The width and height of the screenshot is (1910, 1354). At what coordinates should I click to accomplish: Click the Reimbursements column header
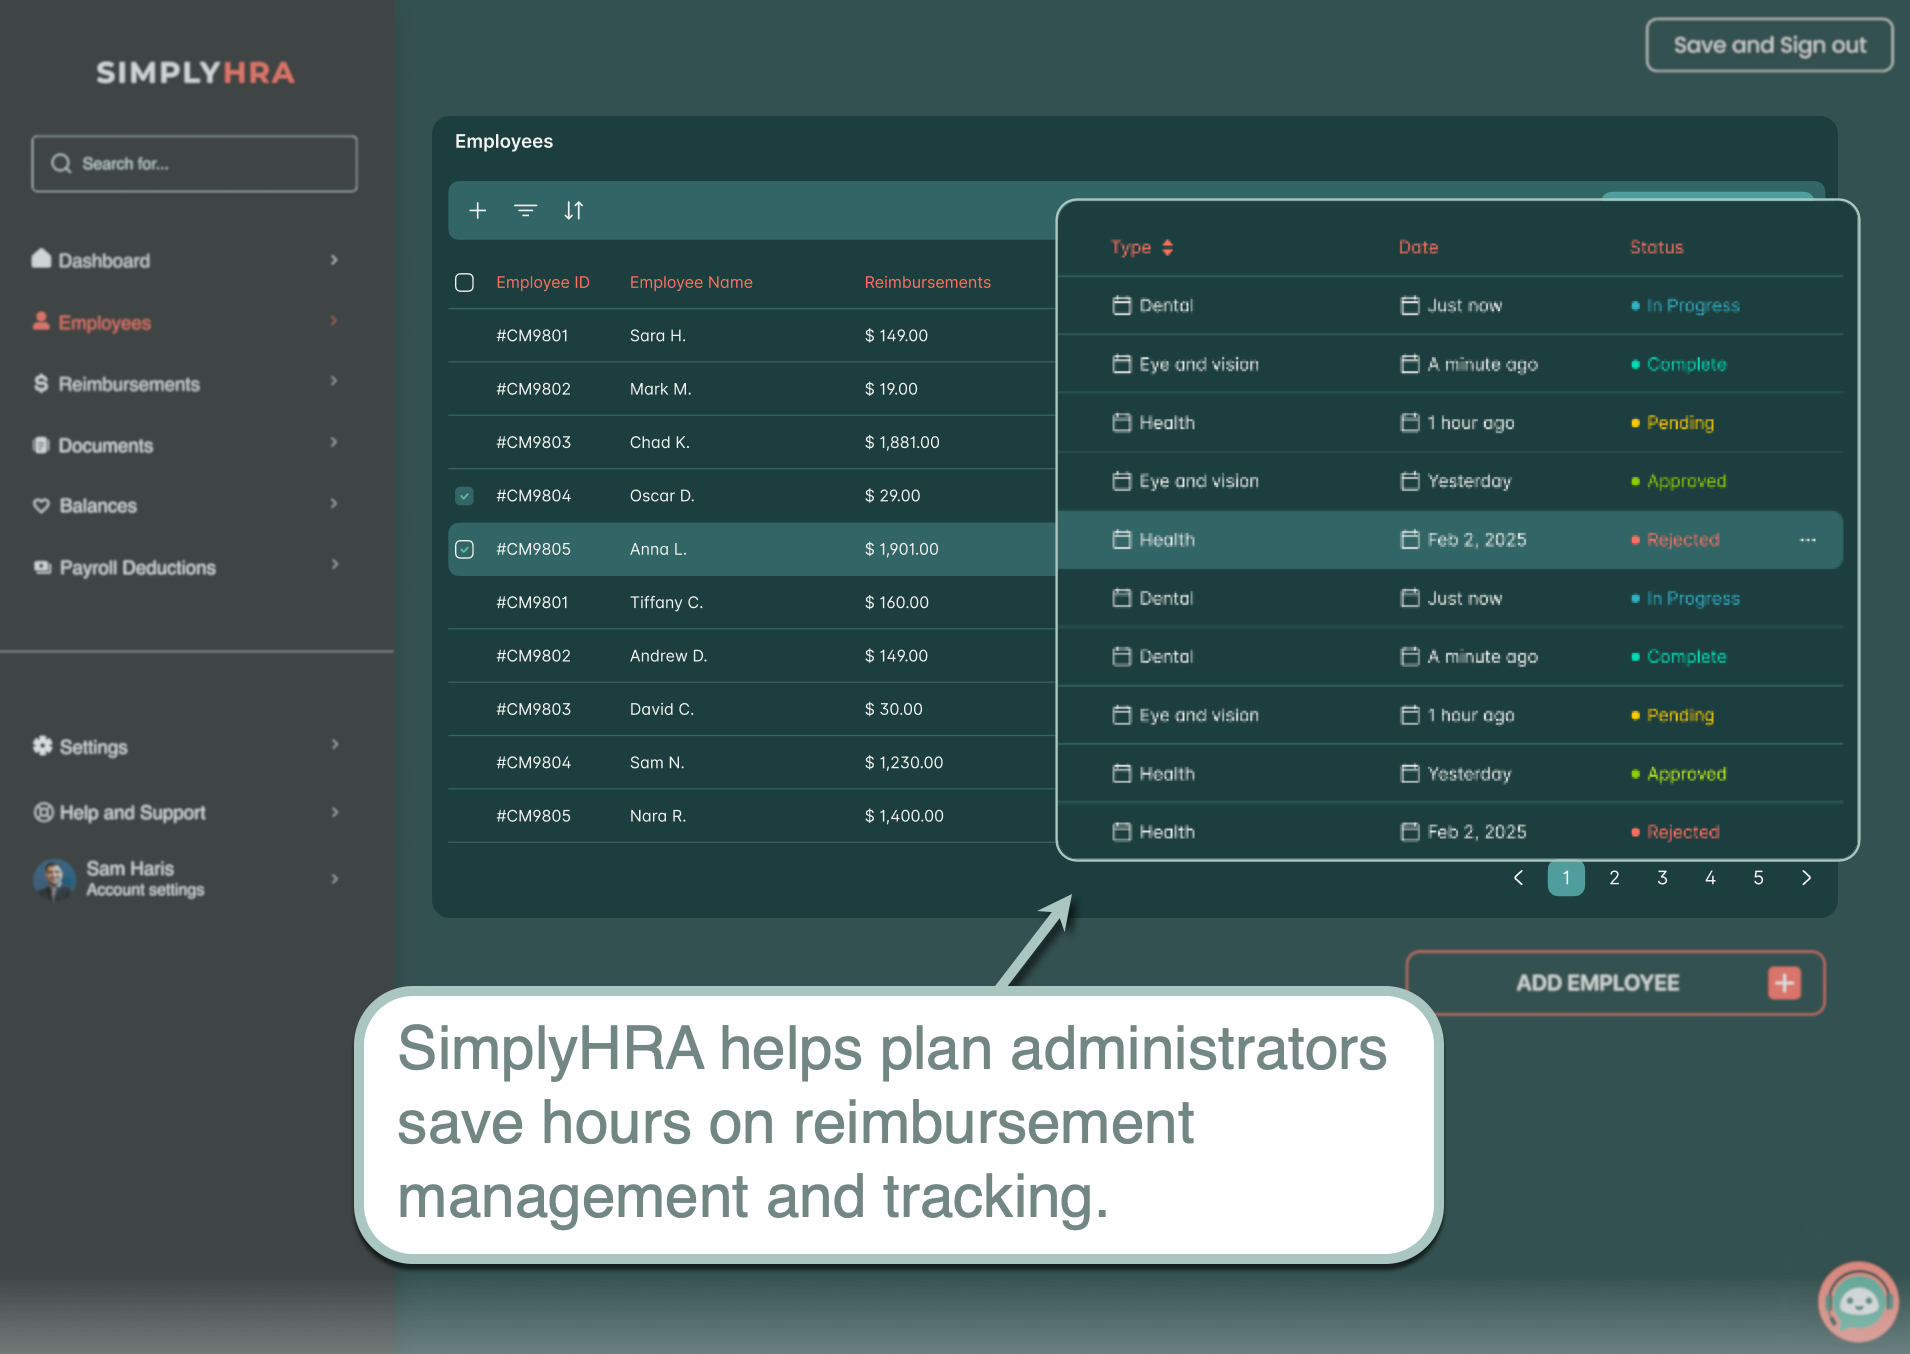tap(927, 282)
